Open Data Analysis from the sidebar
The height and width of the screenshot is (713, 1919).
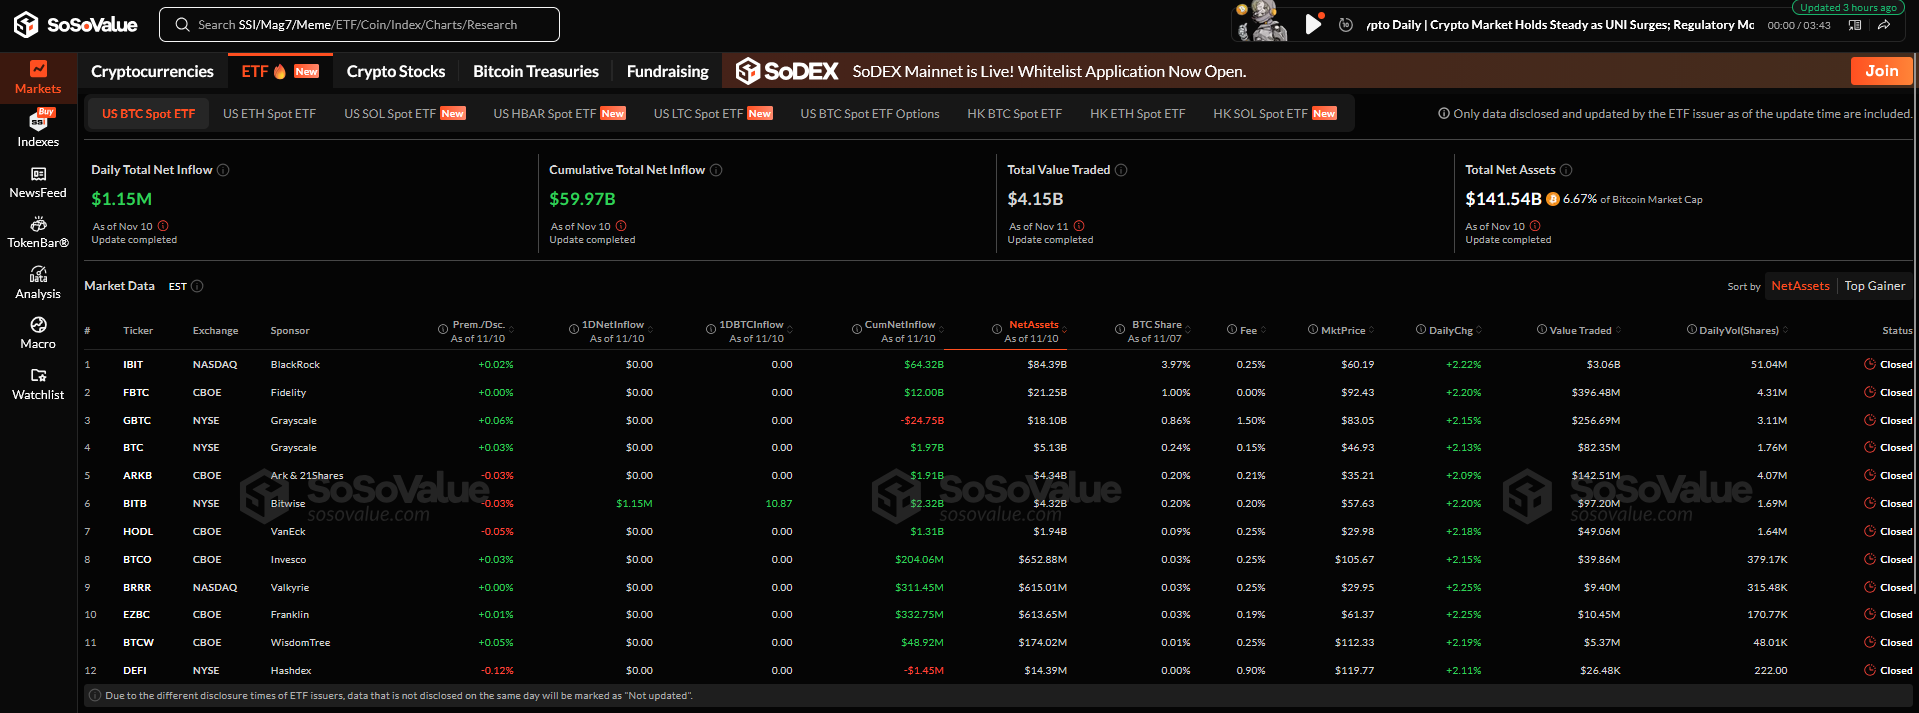pos(38,283)
